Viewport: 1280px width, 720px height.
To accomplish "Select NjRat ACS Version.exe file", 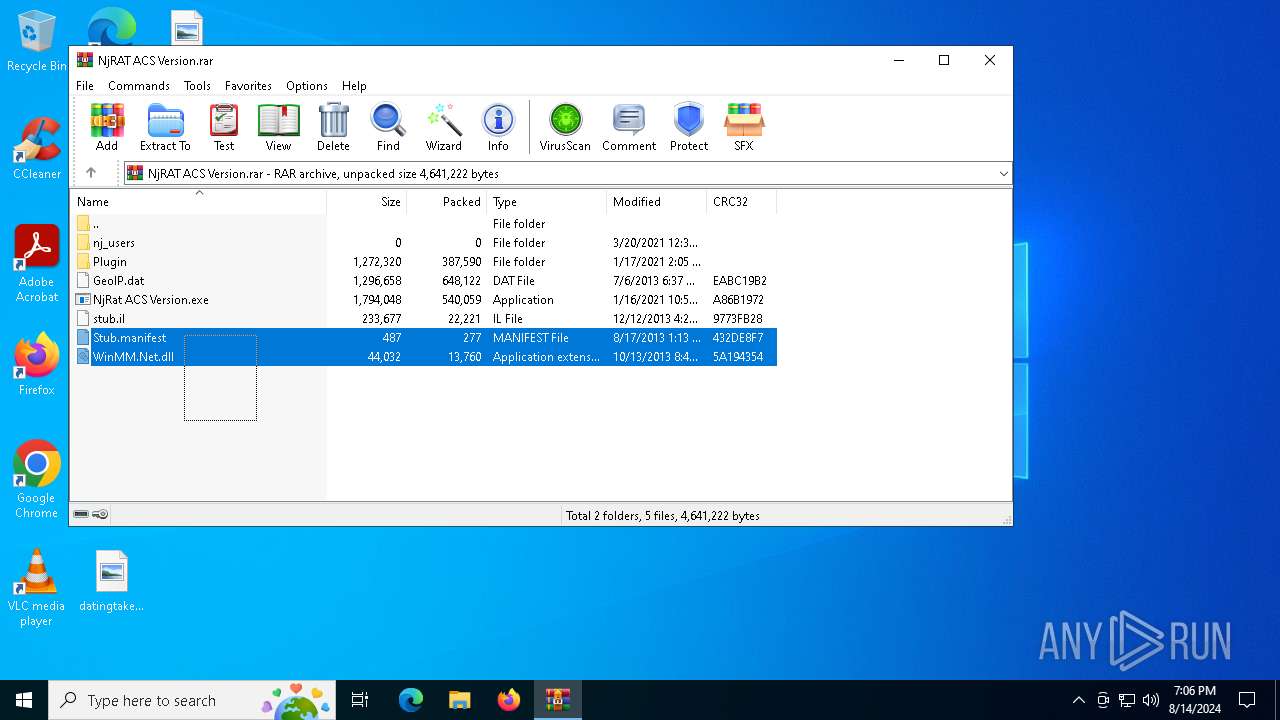I will 425,300.
